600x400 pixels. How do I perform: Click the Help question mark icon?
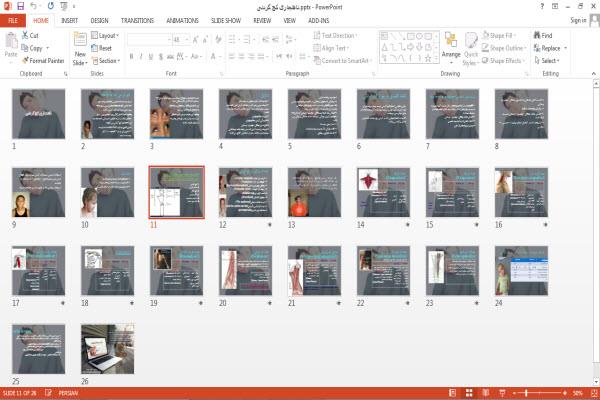[542, 7]
